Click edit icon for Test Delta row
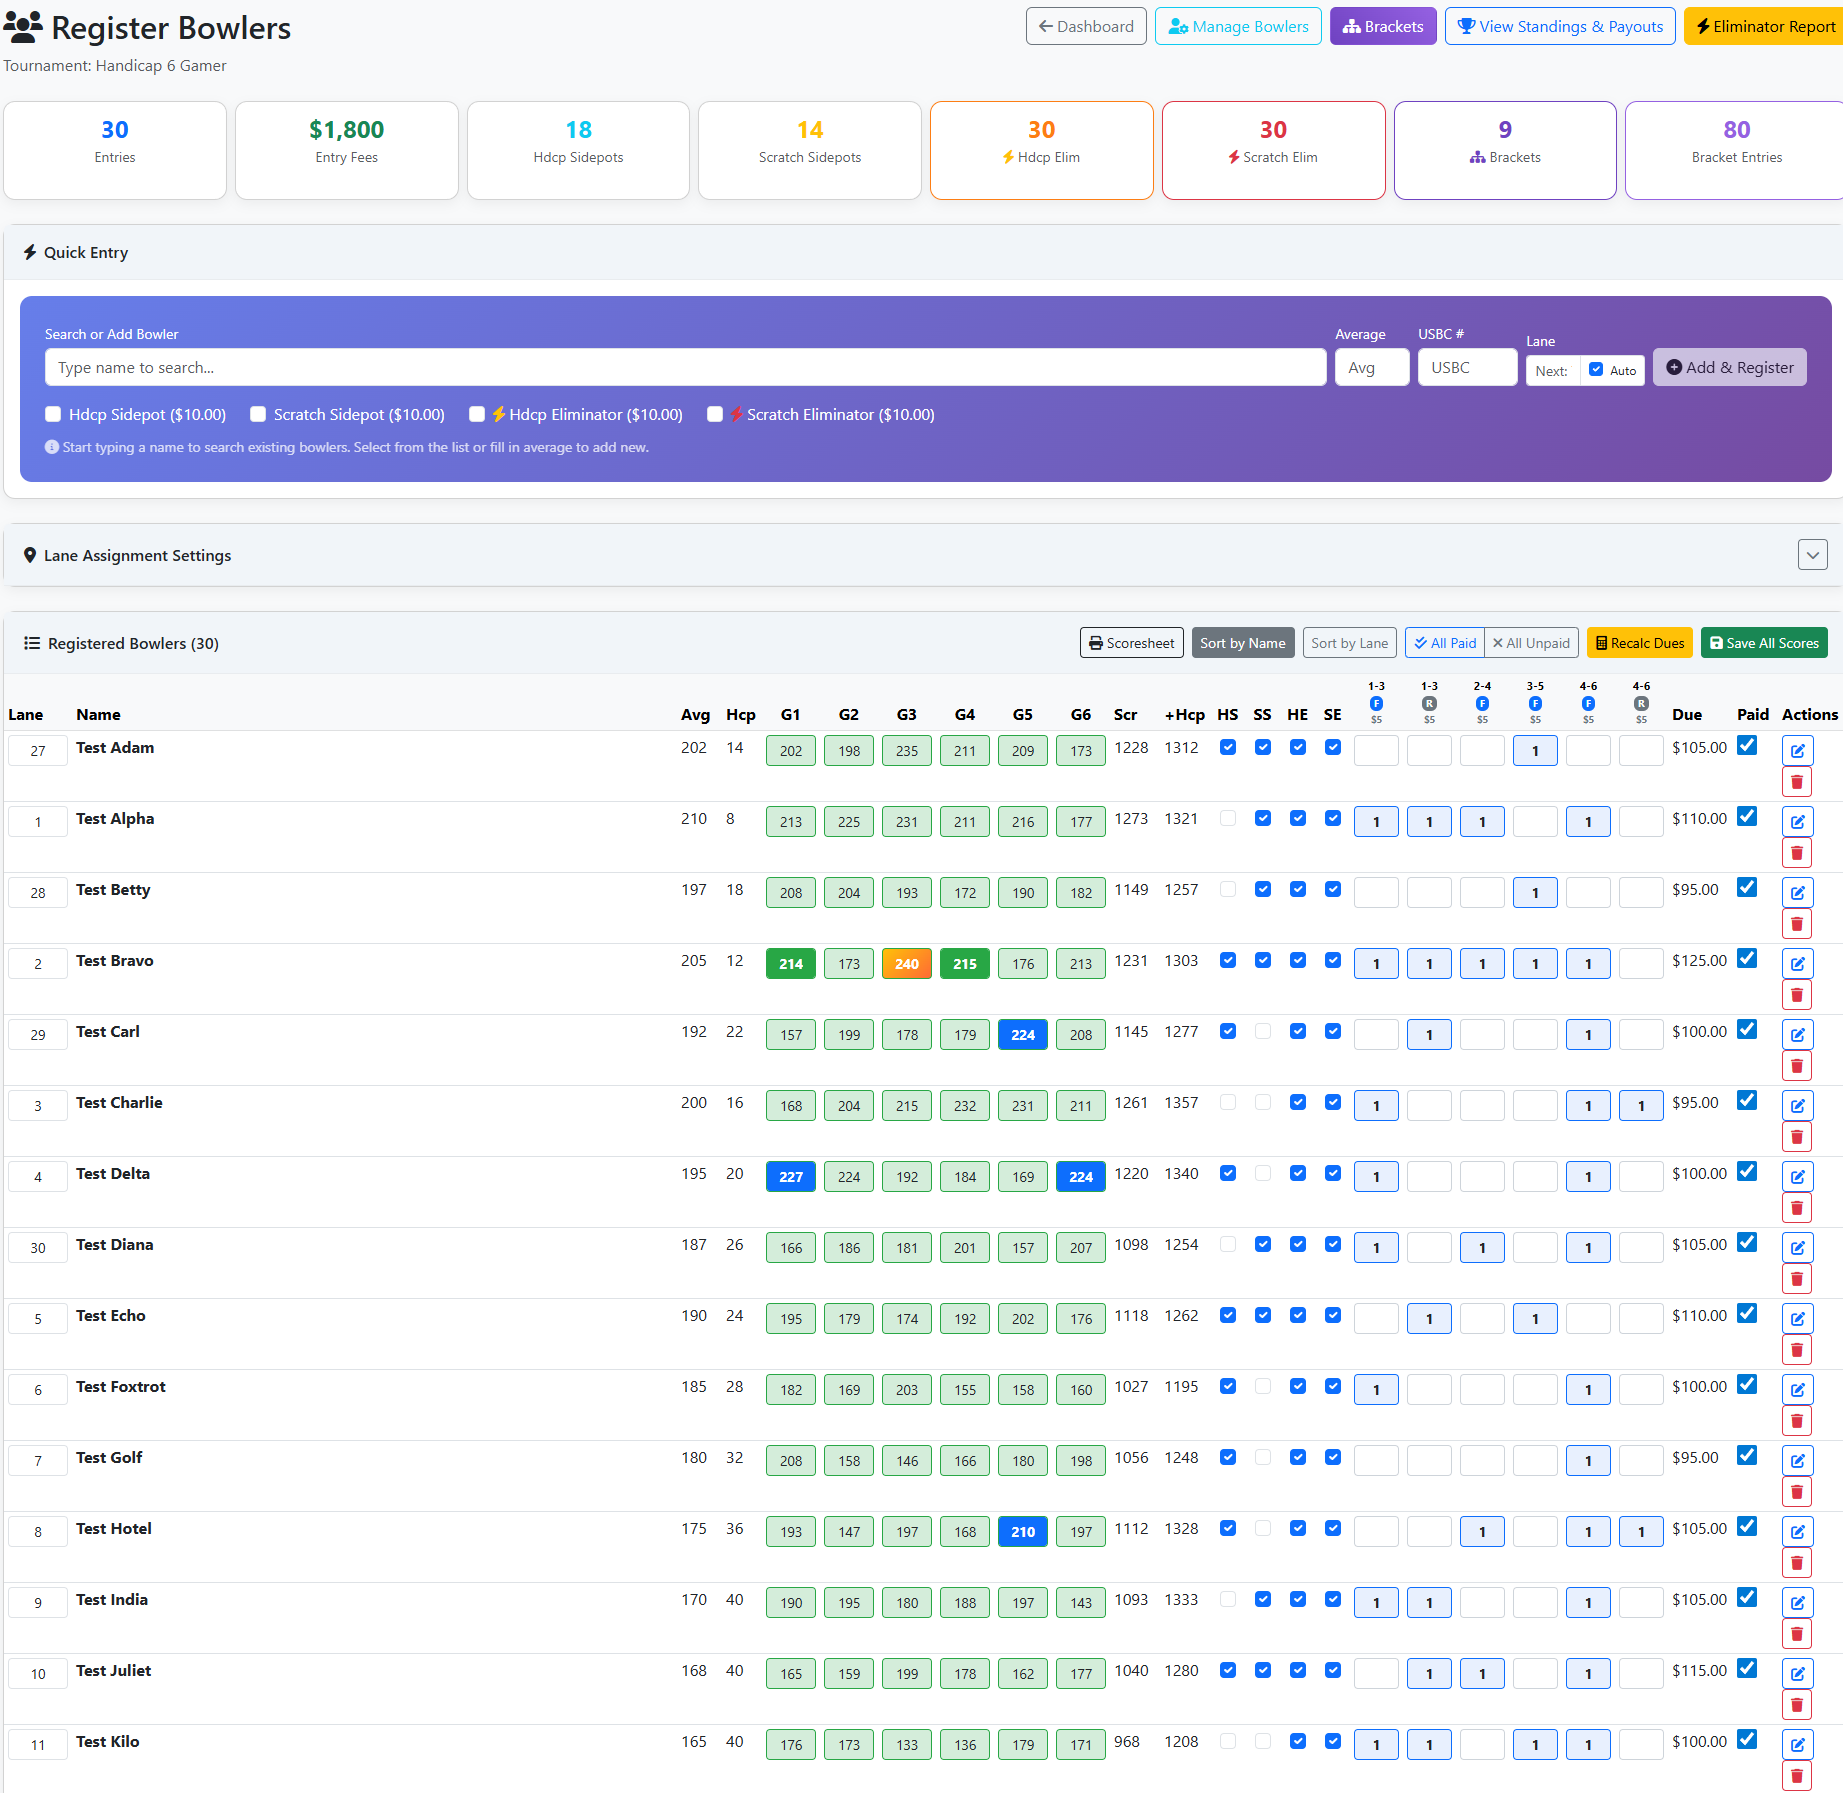 (x=1797, y=1177)
